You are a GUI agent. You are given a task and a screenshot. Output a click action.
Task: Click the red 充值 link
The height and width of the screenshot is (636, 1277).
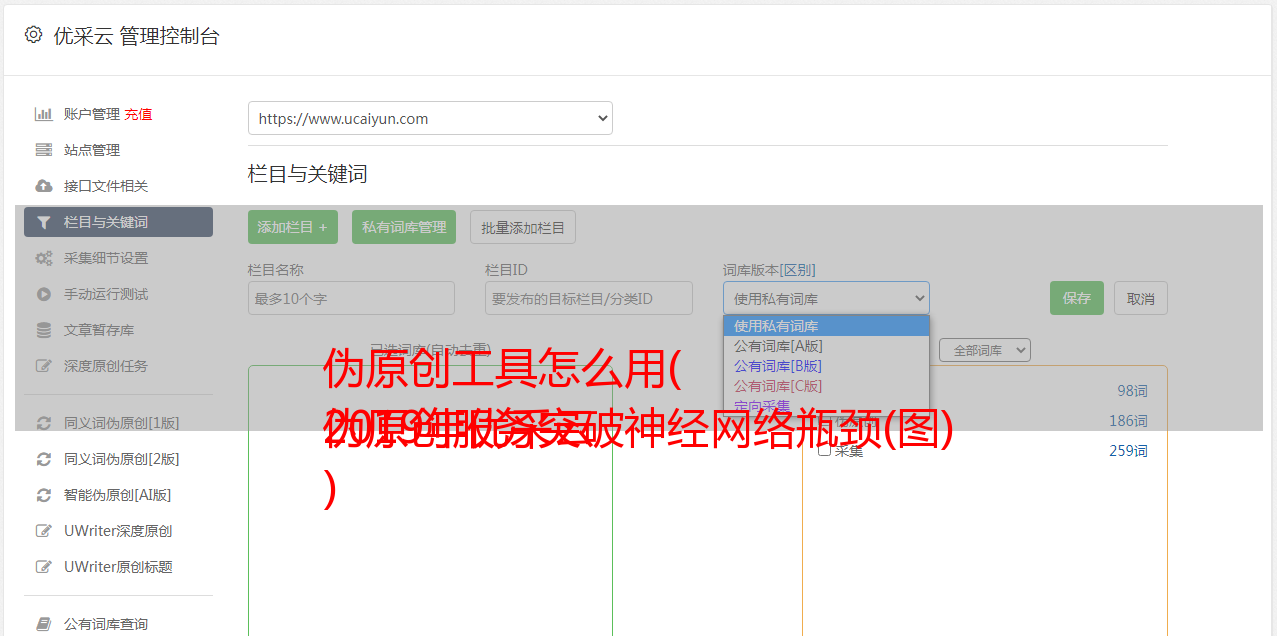tap(138, 114)
